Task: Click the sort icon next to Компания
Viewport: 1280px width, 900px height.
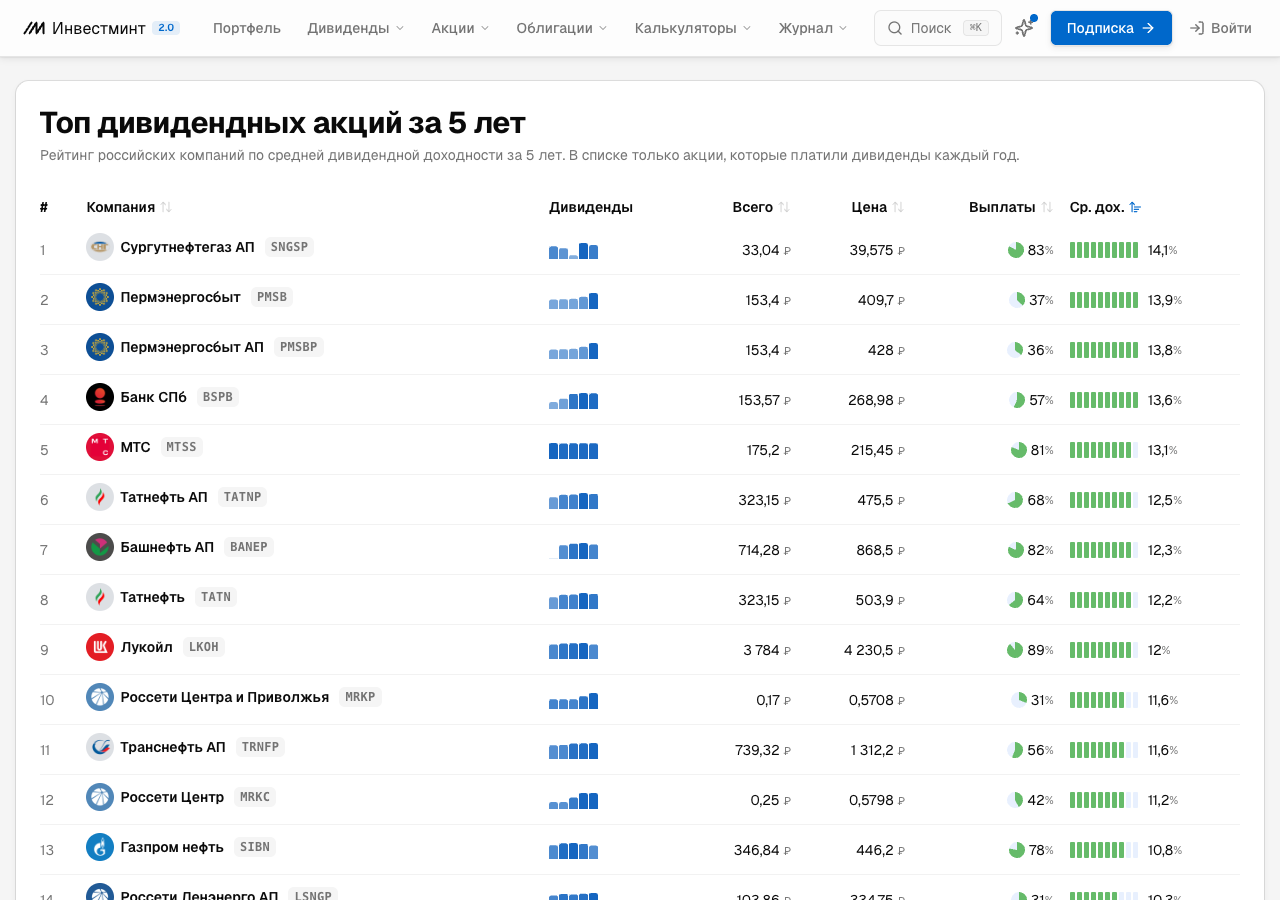Action: [166, 207]
